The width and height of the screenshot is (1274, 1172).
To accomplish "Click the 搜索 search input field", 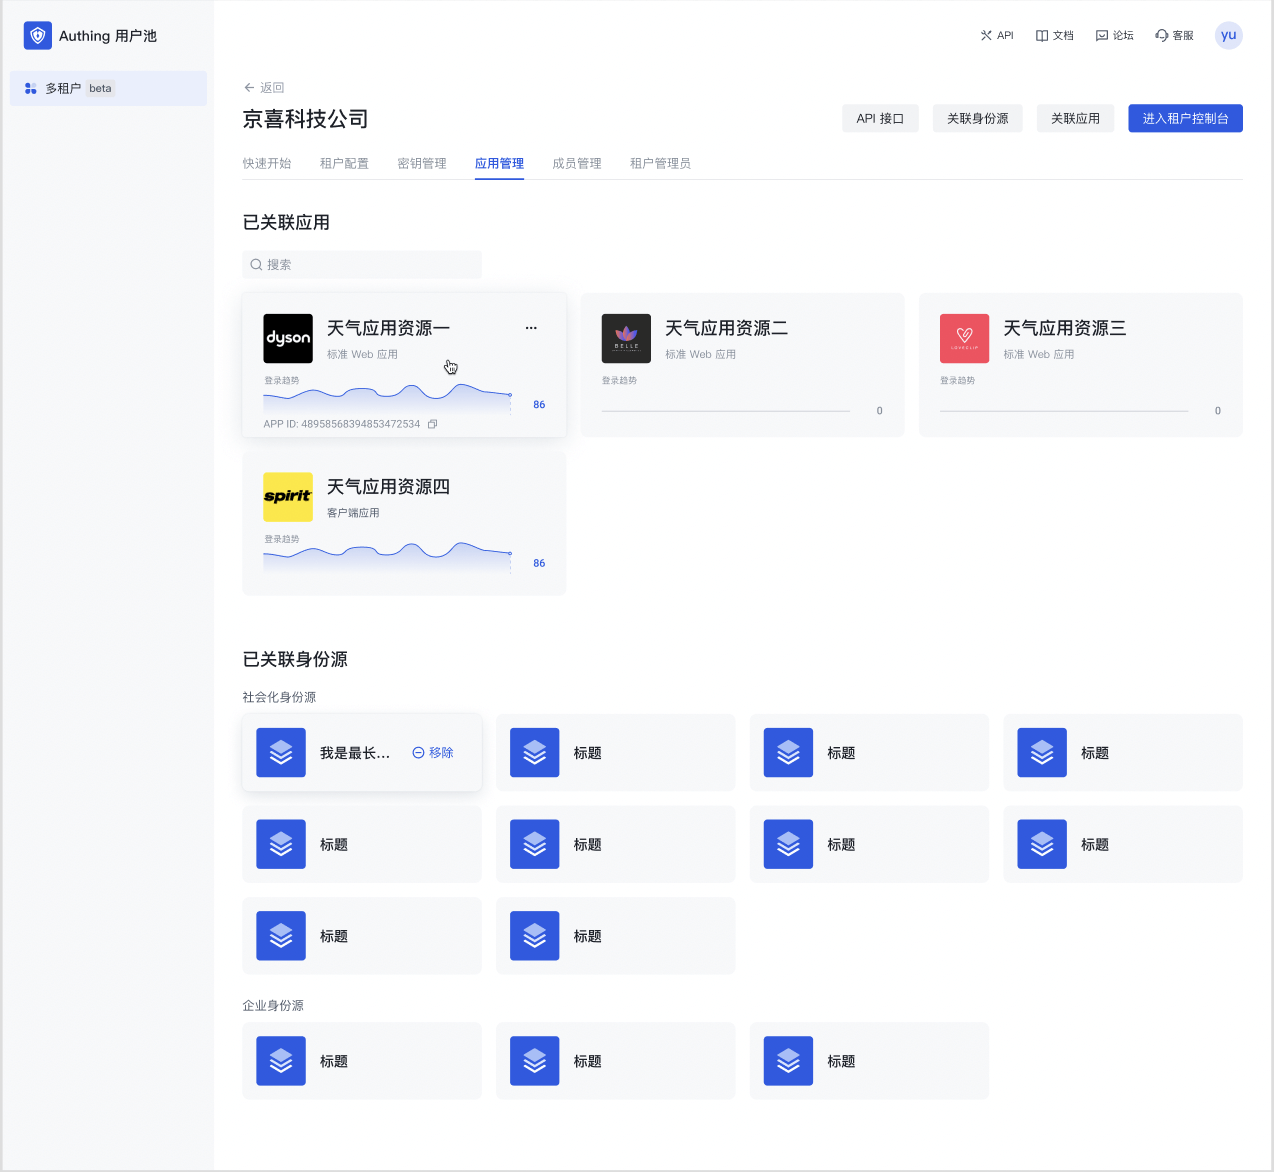I will click(x=362, y=265).
